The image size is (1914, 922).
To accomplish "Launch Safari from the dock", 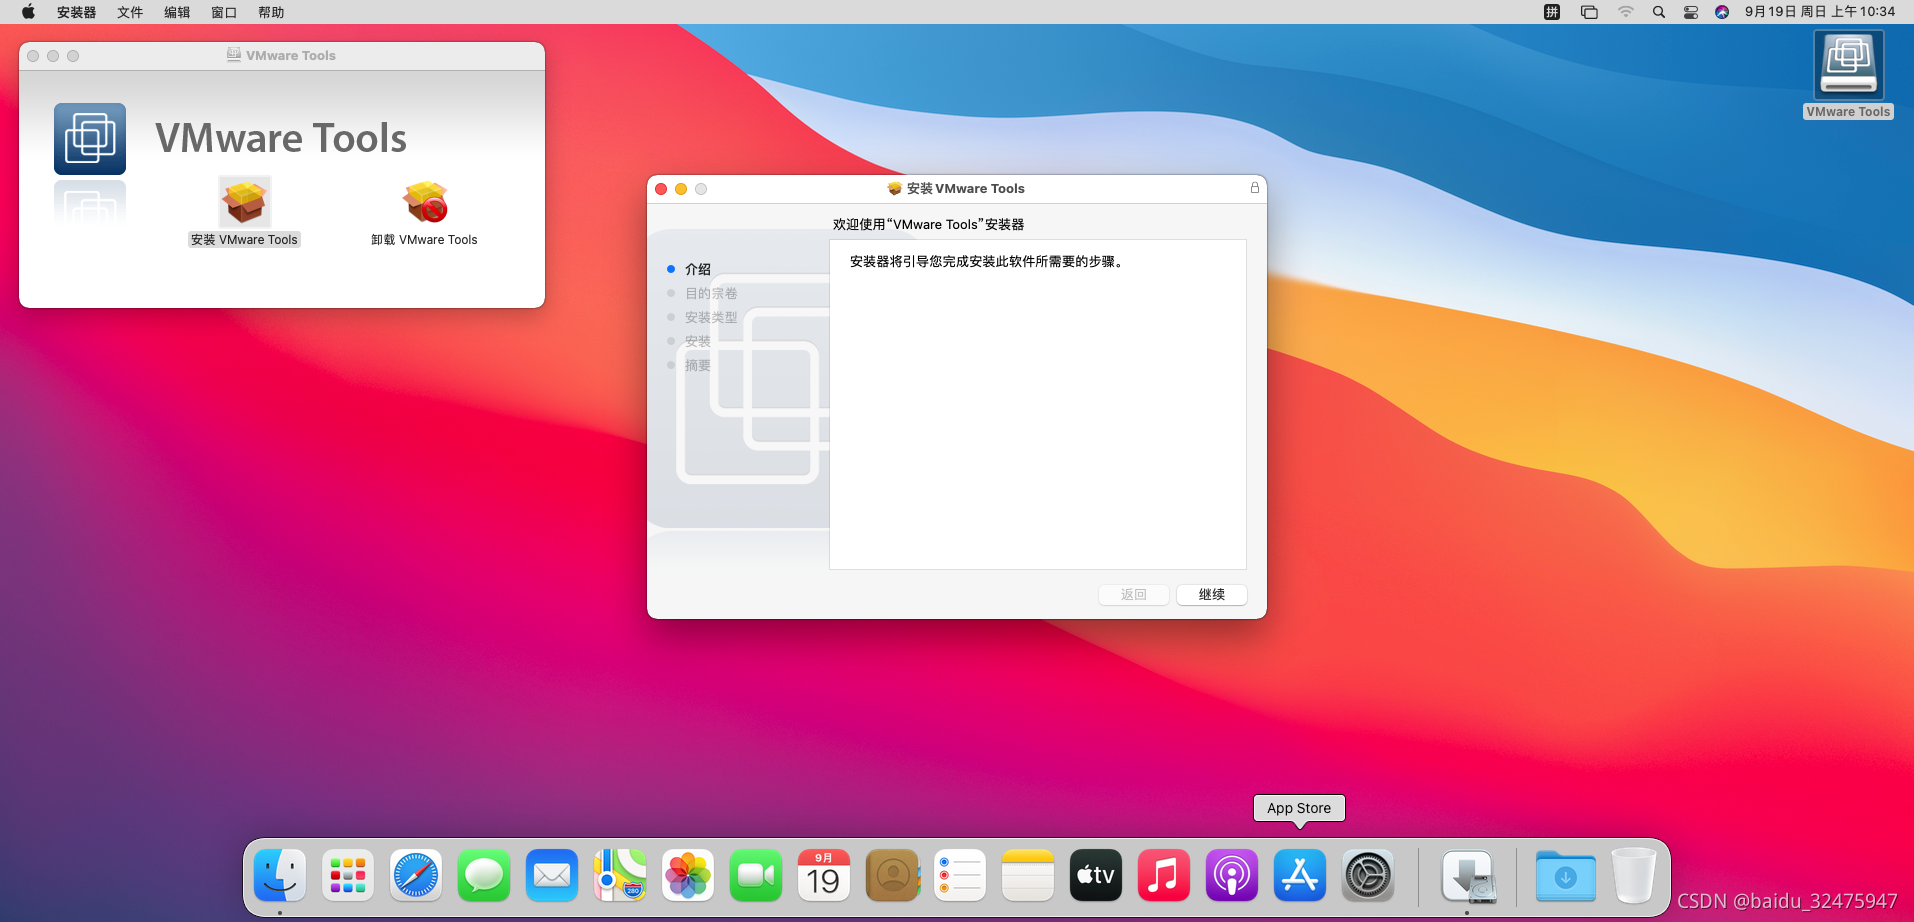I will coord(416,876).
